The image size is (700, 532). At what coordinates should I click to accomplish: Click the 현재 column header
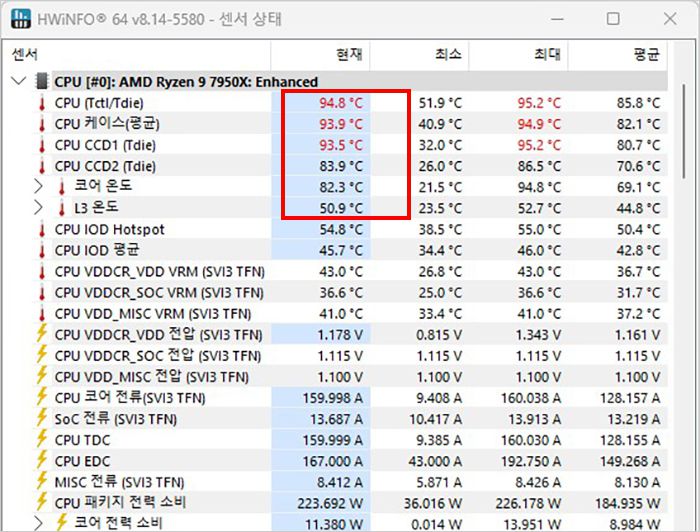320,54
